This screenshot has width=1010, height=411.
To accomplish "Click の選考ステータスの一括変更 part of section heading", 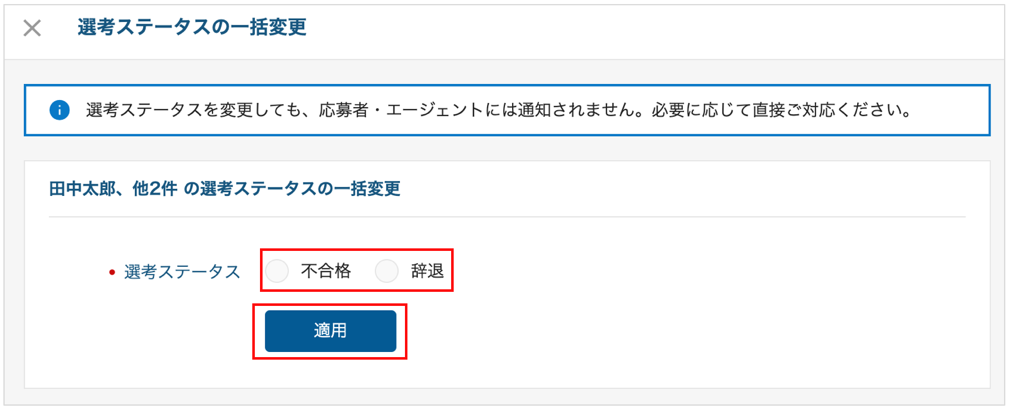I will (292, 189).
